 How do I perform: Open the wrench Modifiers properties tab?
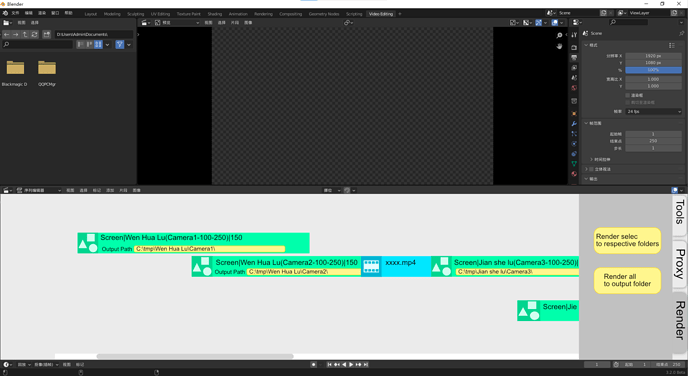point(574,124)
